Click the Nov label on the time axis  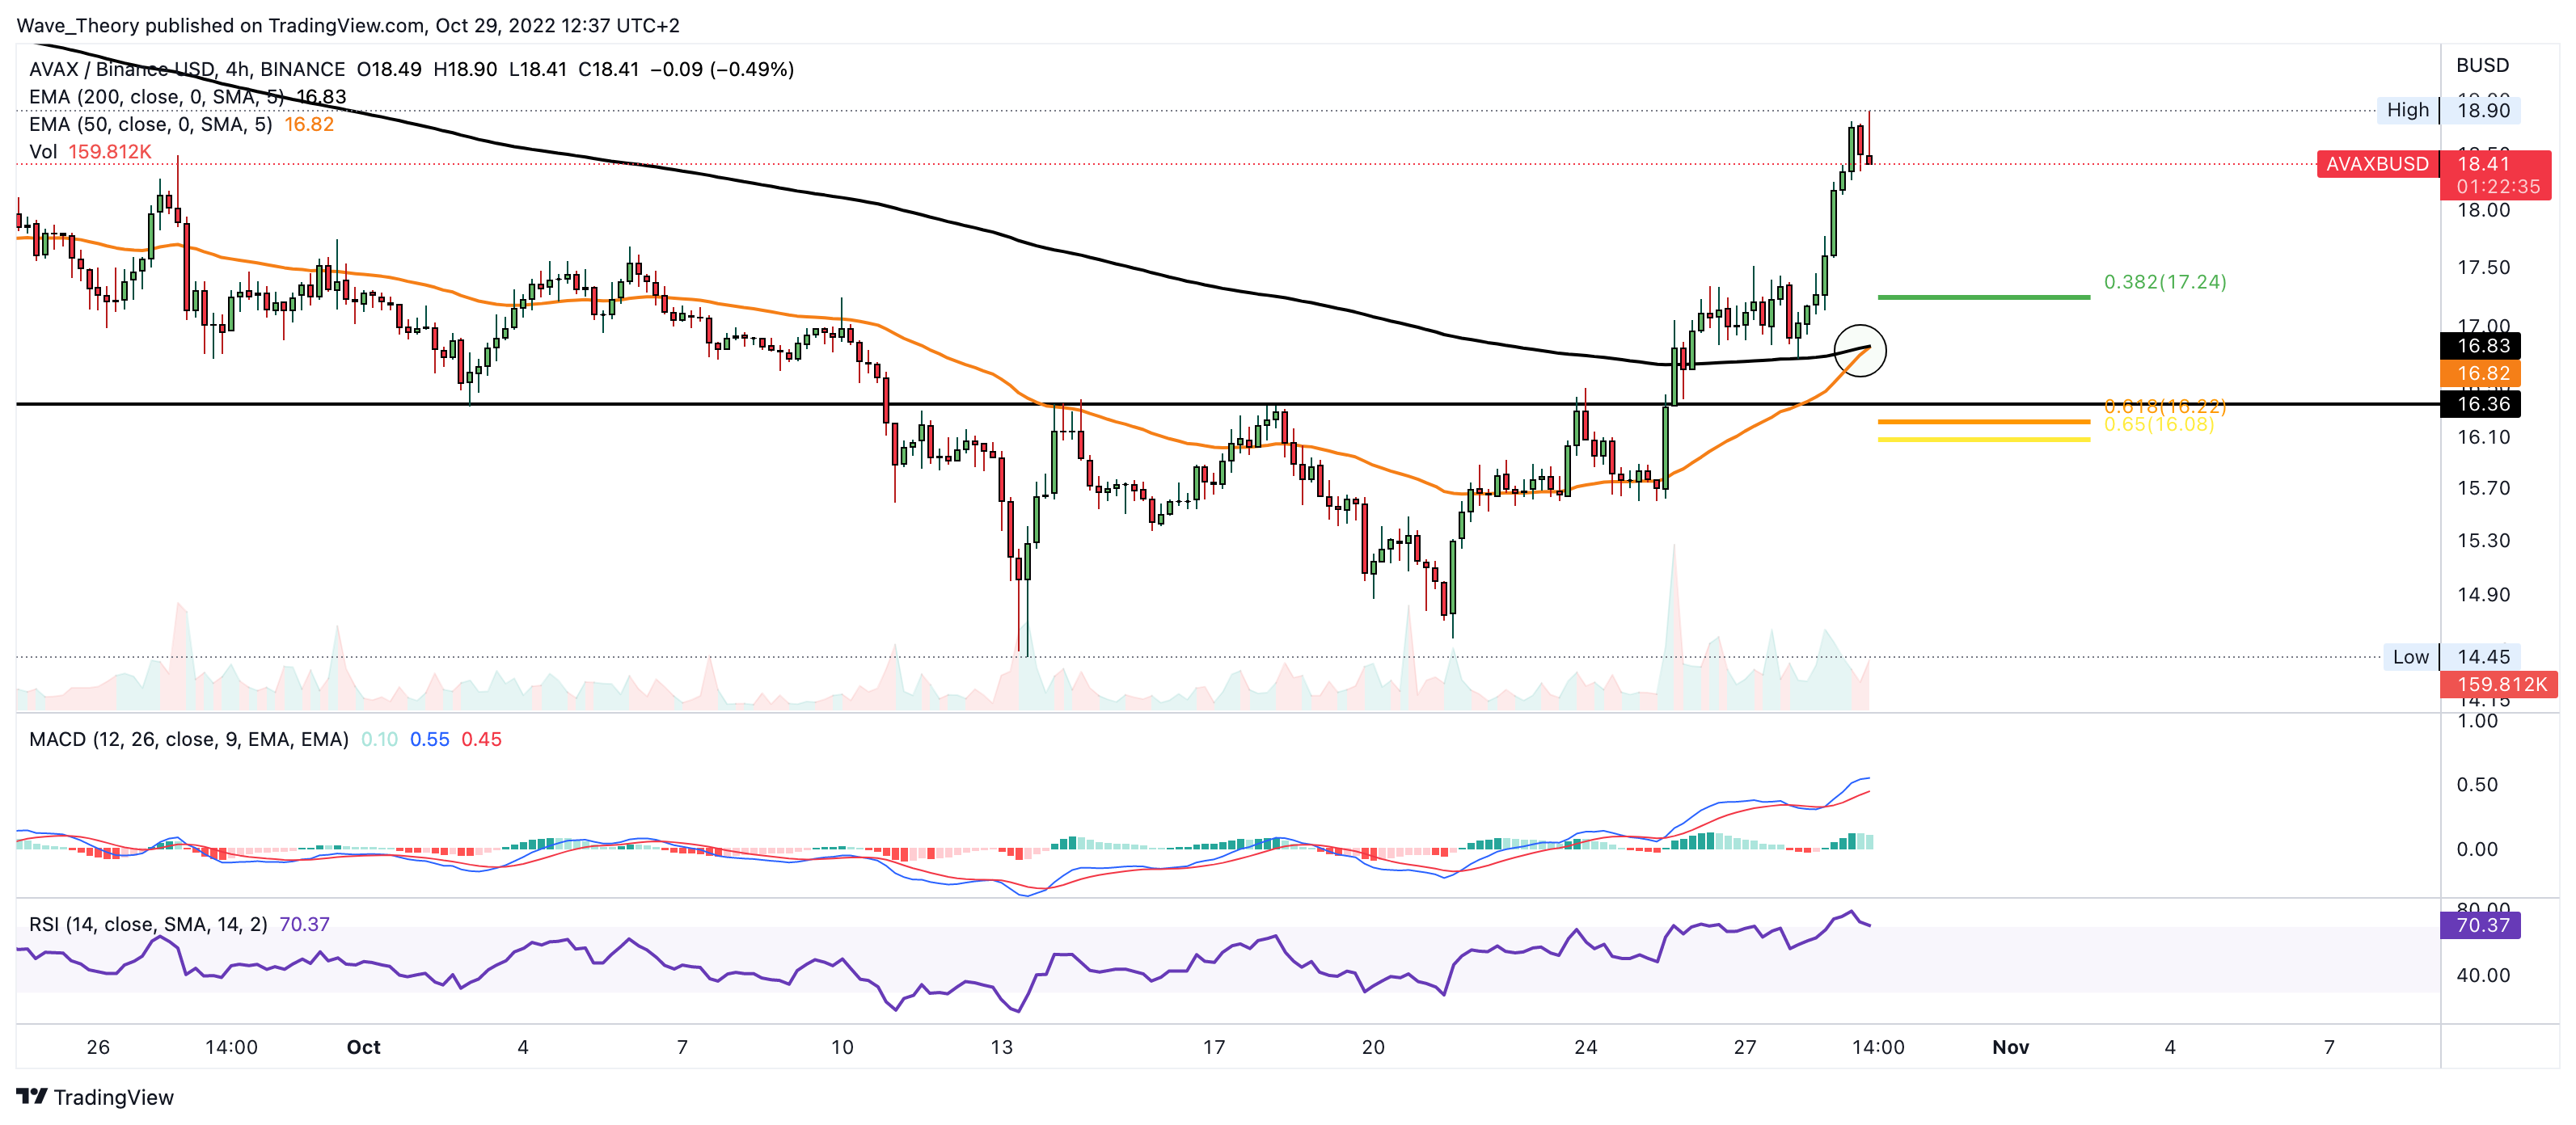tap(2010, 1047)
